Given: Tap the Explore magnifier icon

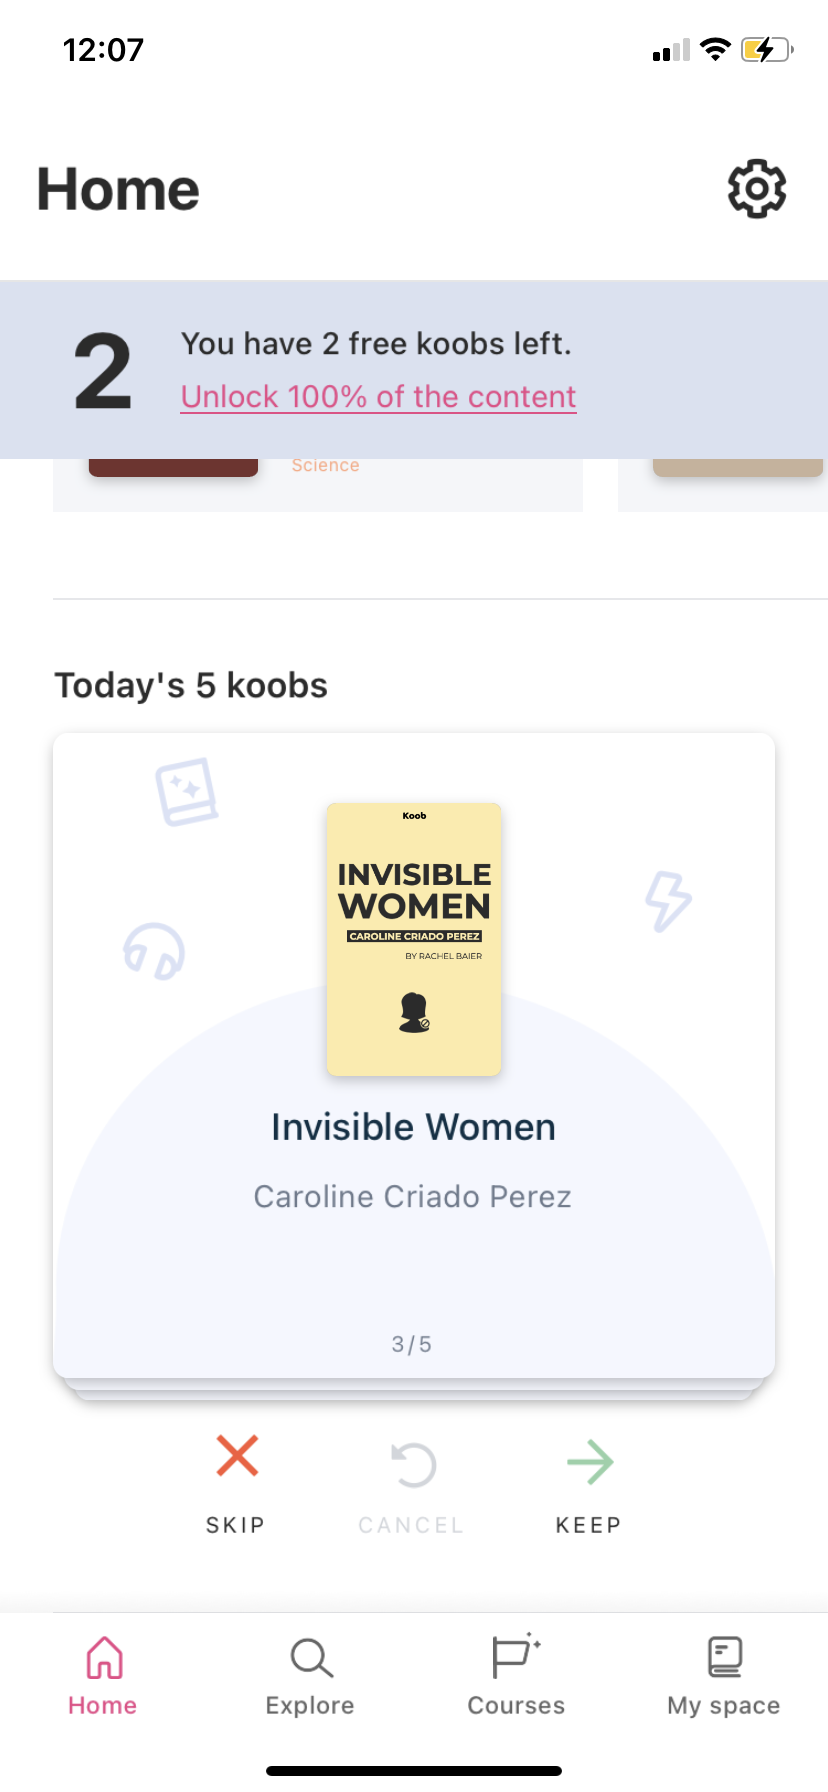Looking at the screenshot, I should 311,1657.
